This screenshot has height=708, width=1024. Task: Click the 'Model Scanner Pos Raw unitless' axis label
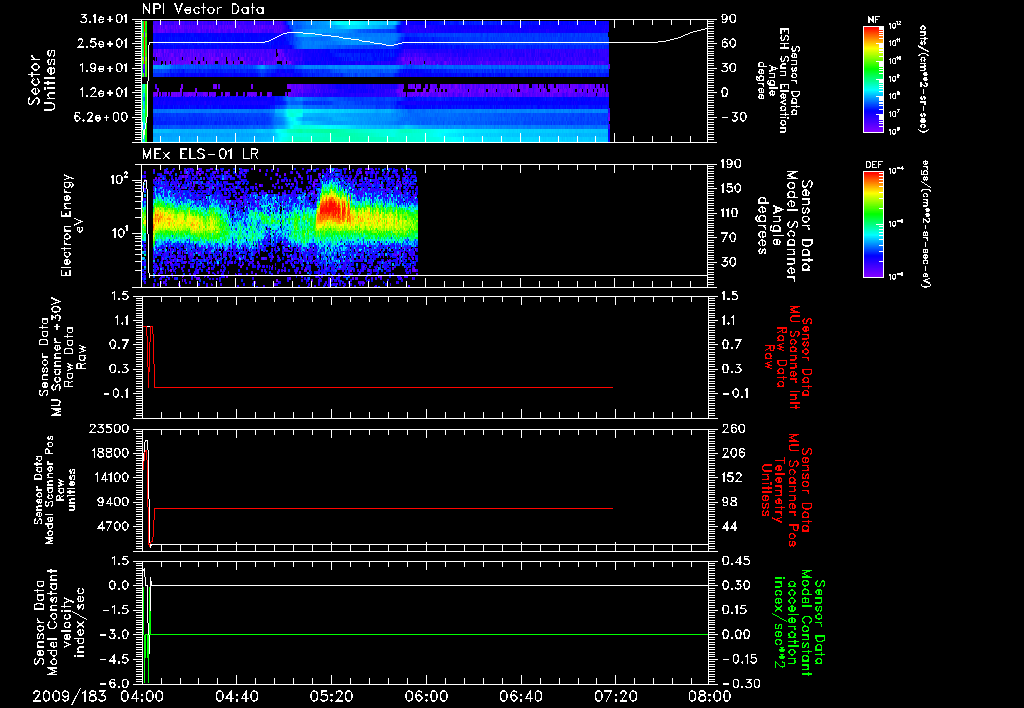coord(54,490)
